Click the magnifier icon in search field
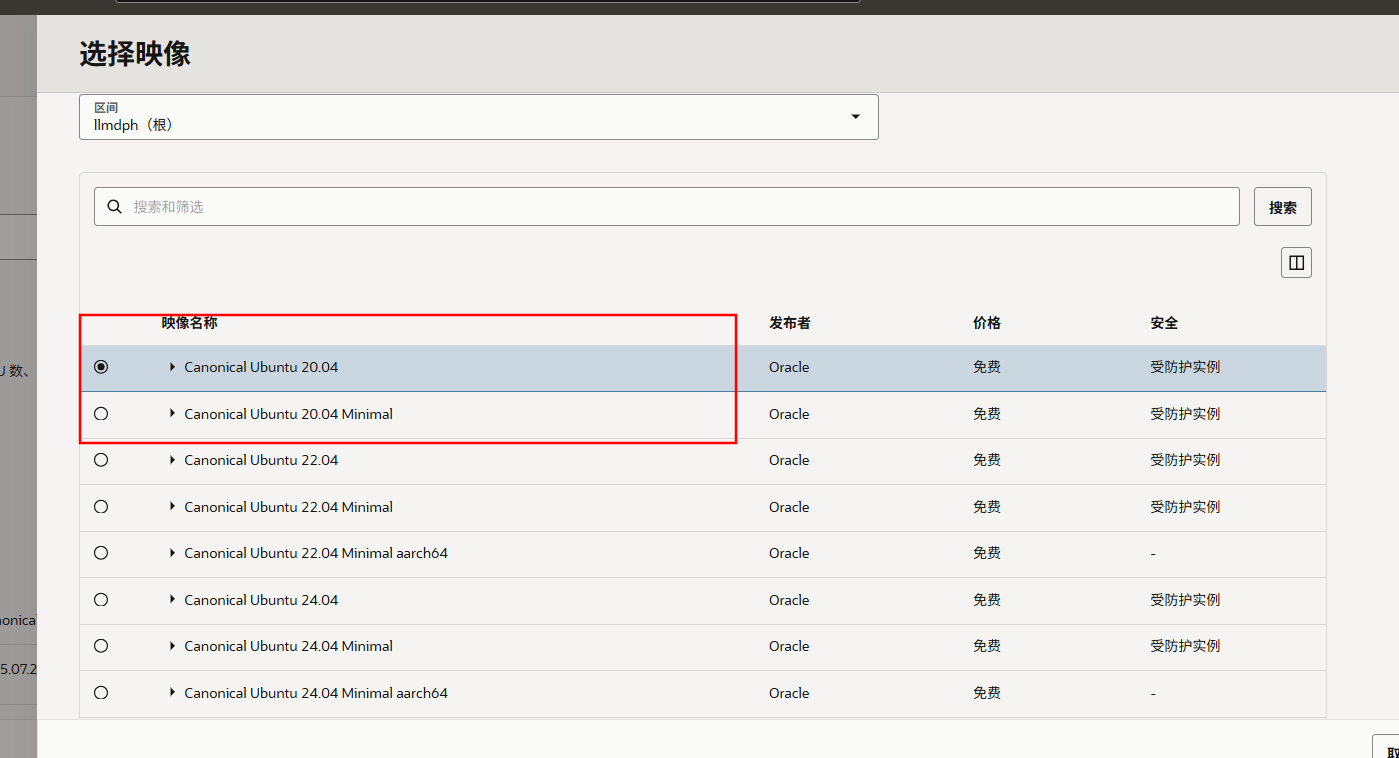The height and width of the screenshot is (758, 1399). tap(115, 207)
